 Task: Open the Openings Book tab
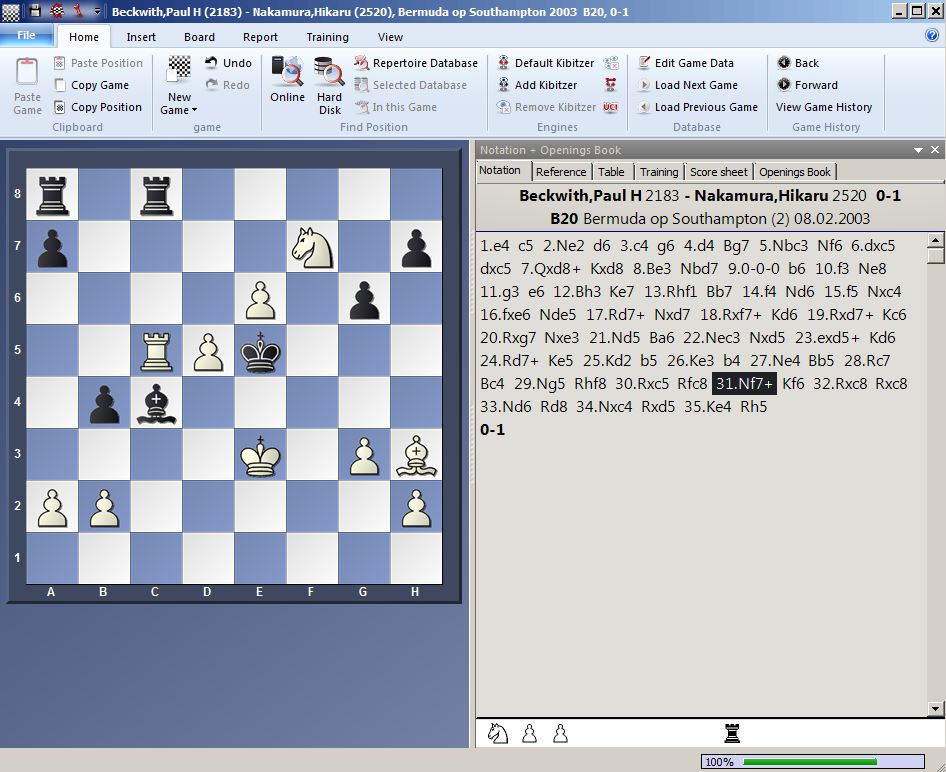point(794,172)
